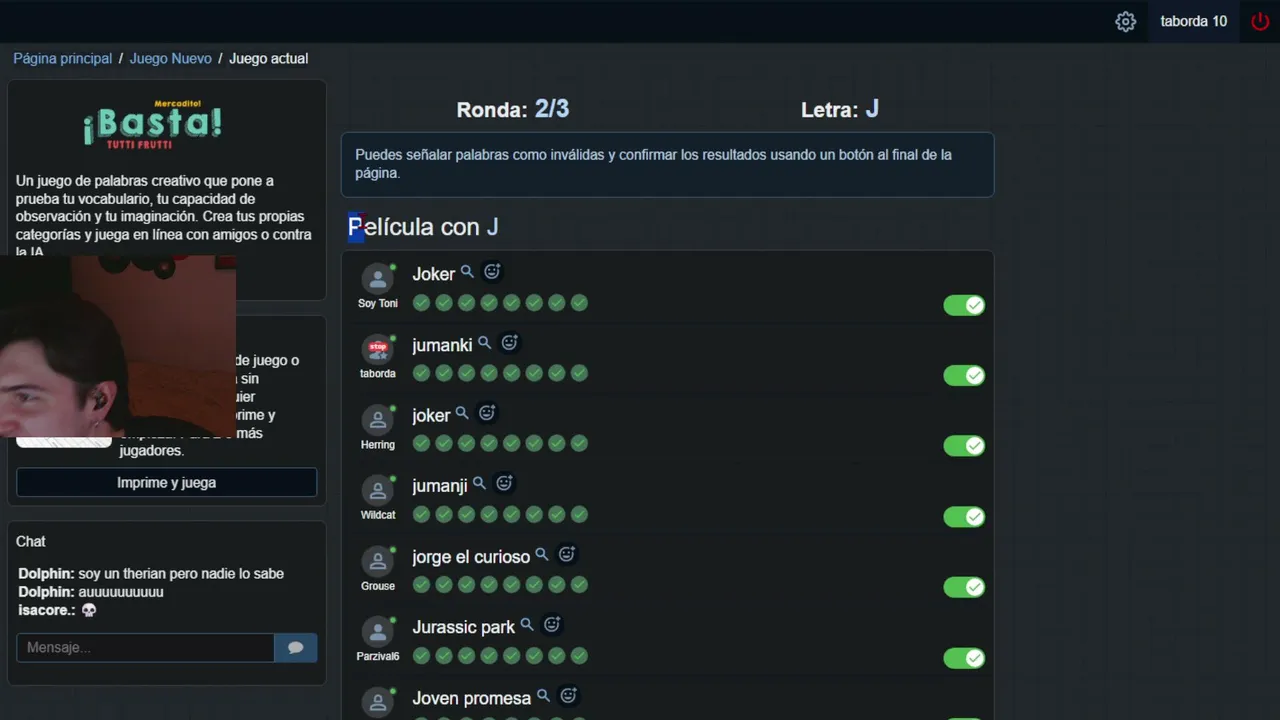Image resolution: width=1280 pixels, height=720 pixels.
Task: Click Soy Toni's avatar icon
Action: tap(377, 279)
